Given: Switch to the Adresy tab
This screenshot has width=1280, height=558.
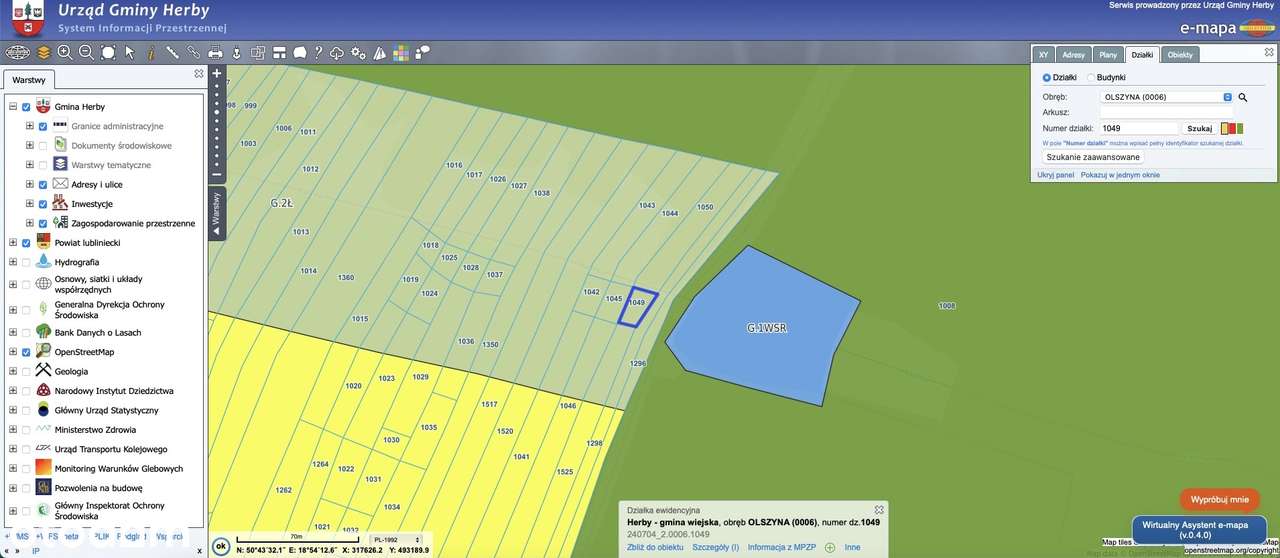Looking at the screenshot, I should [x=1074, y=54].
